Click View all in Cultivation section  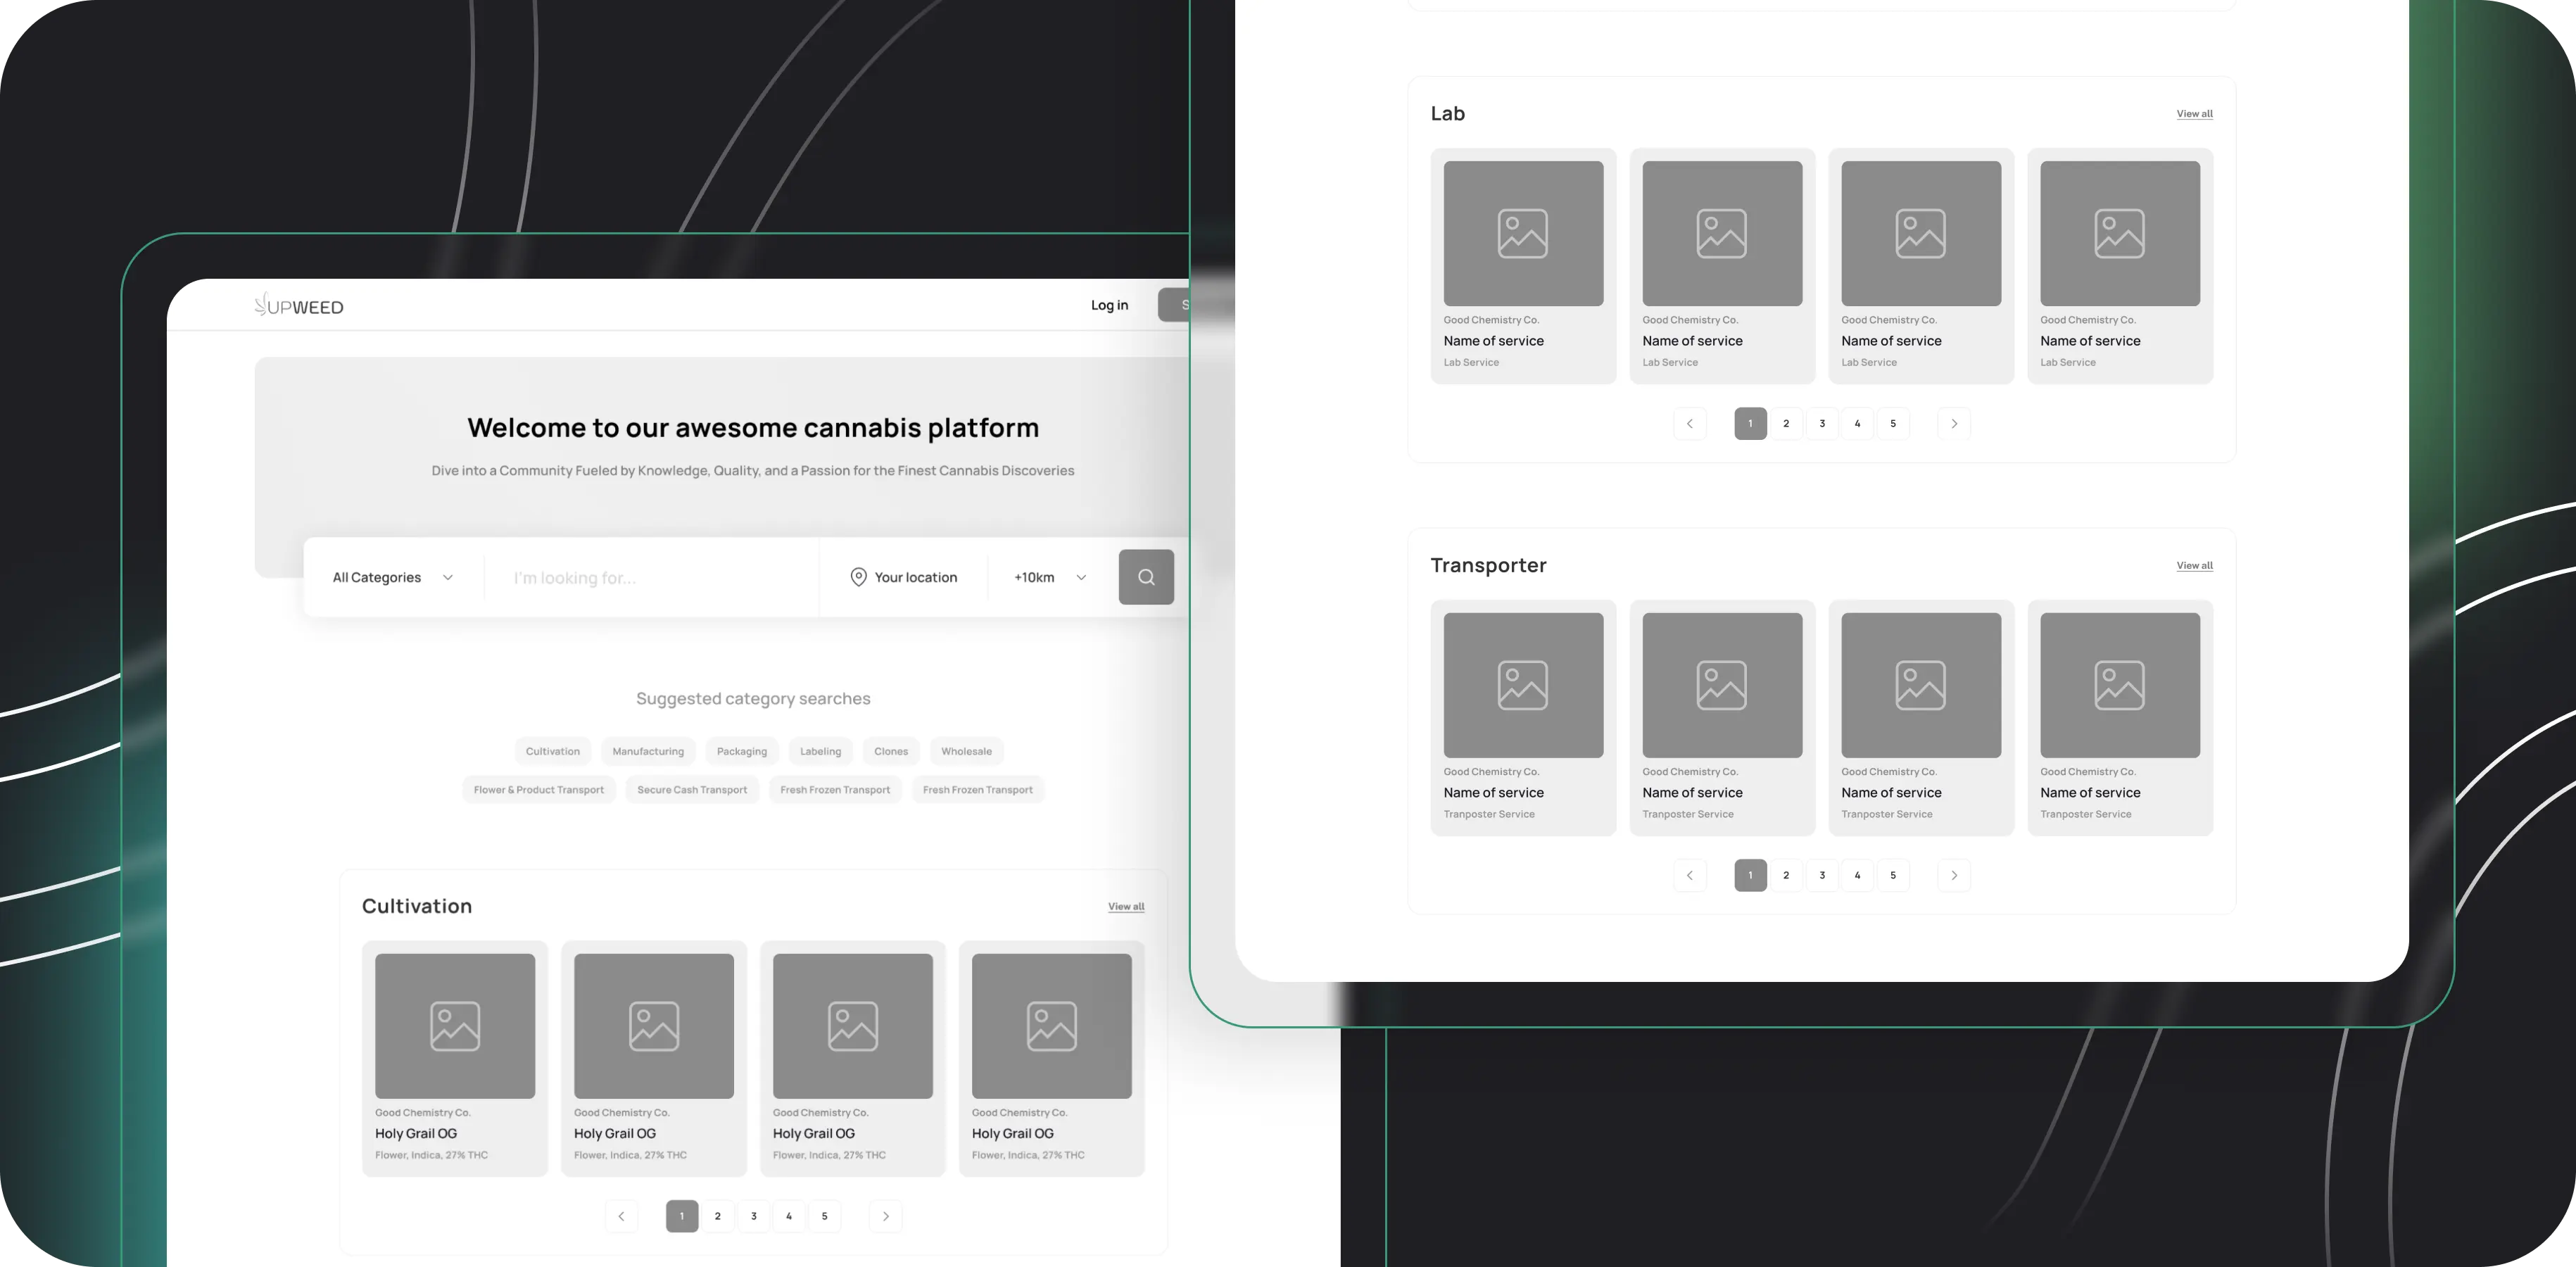(1126, 906)
